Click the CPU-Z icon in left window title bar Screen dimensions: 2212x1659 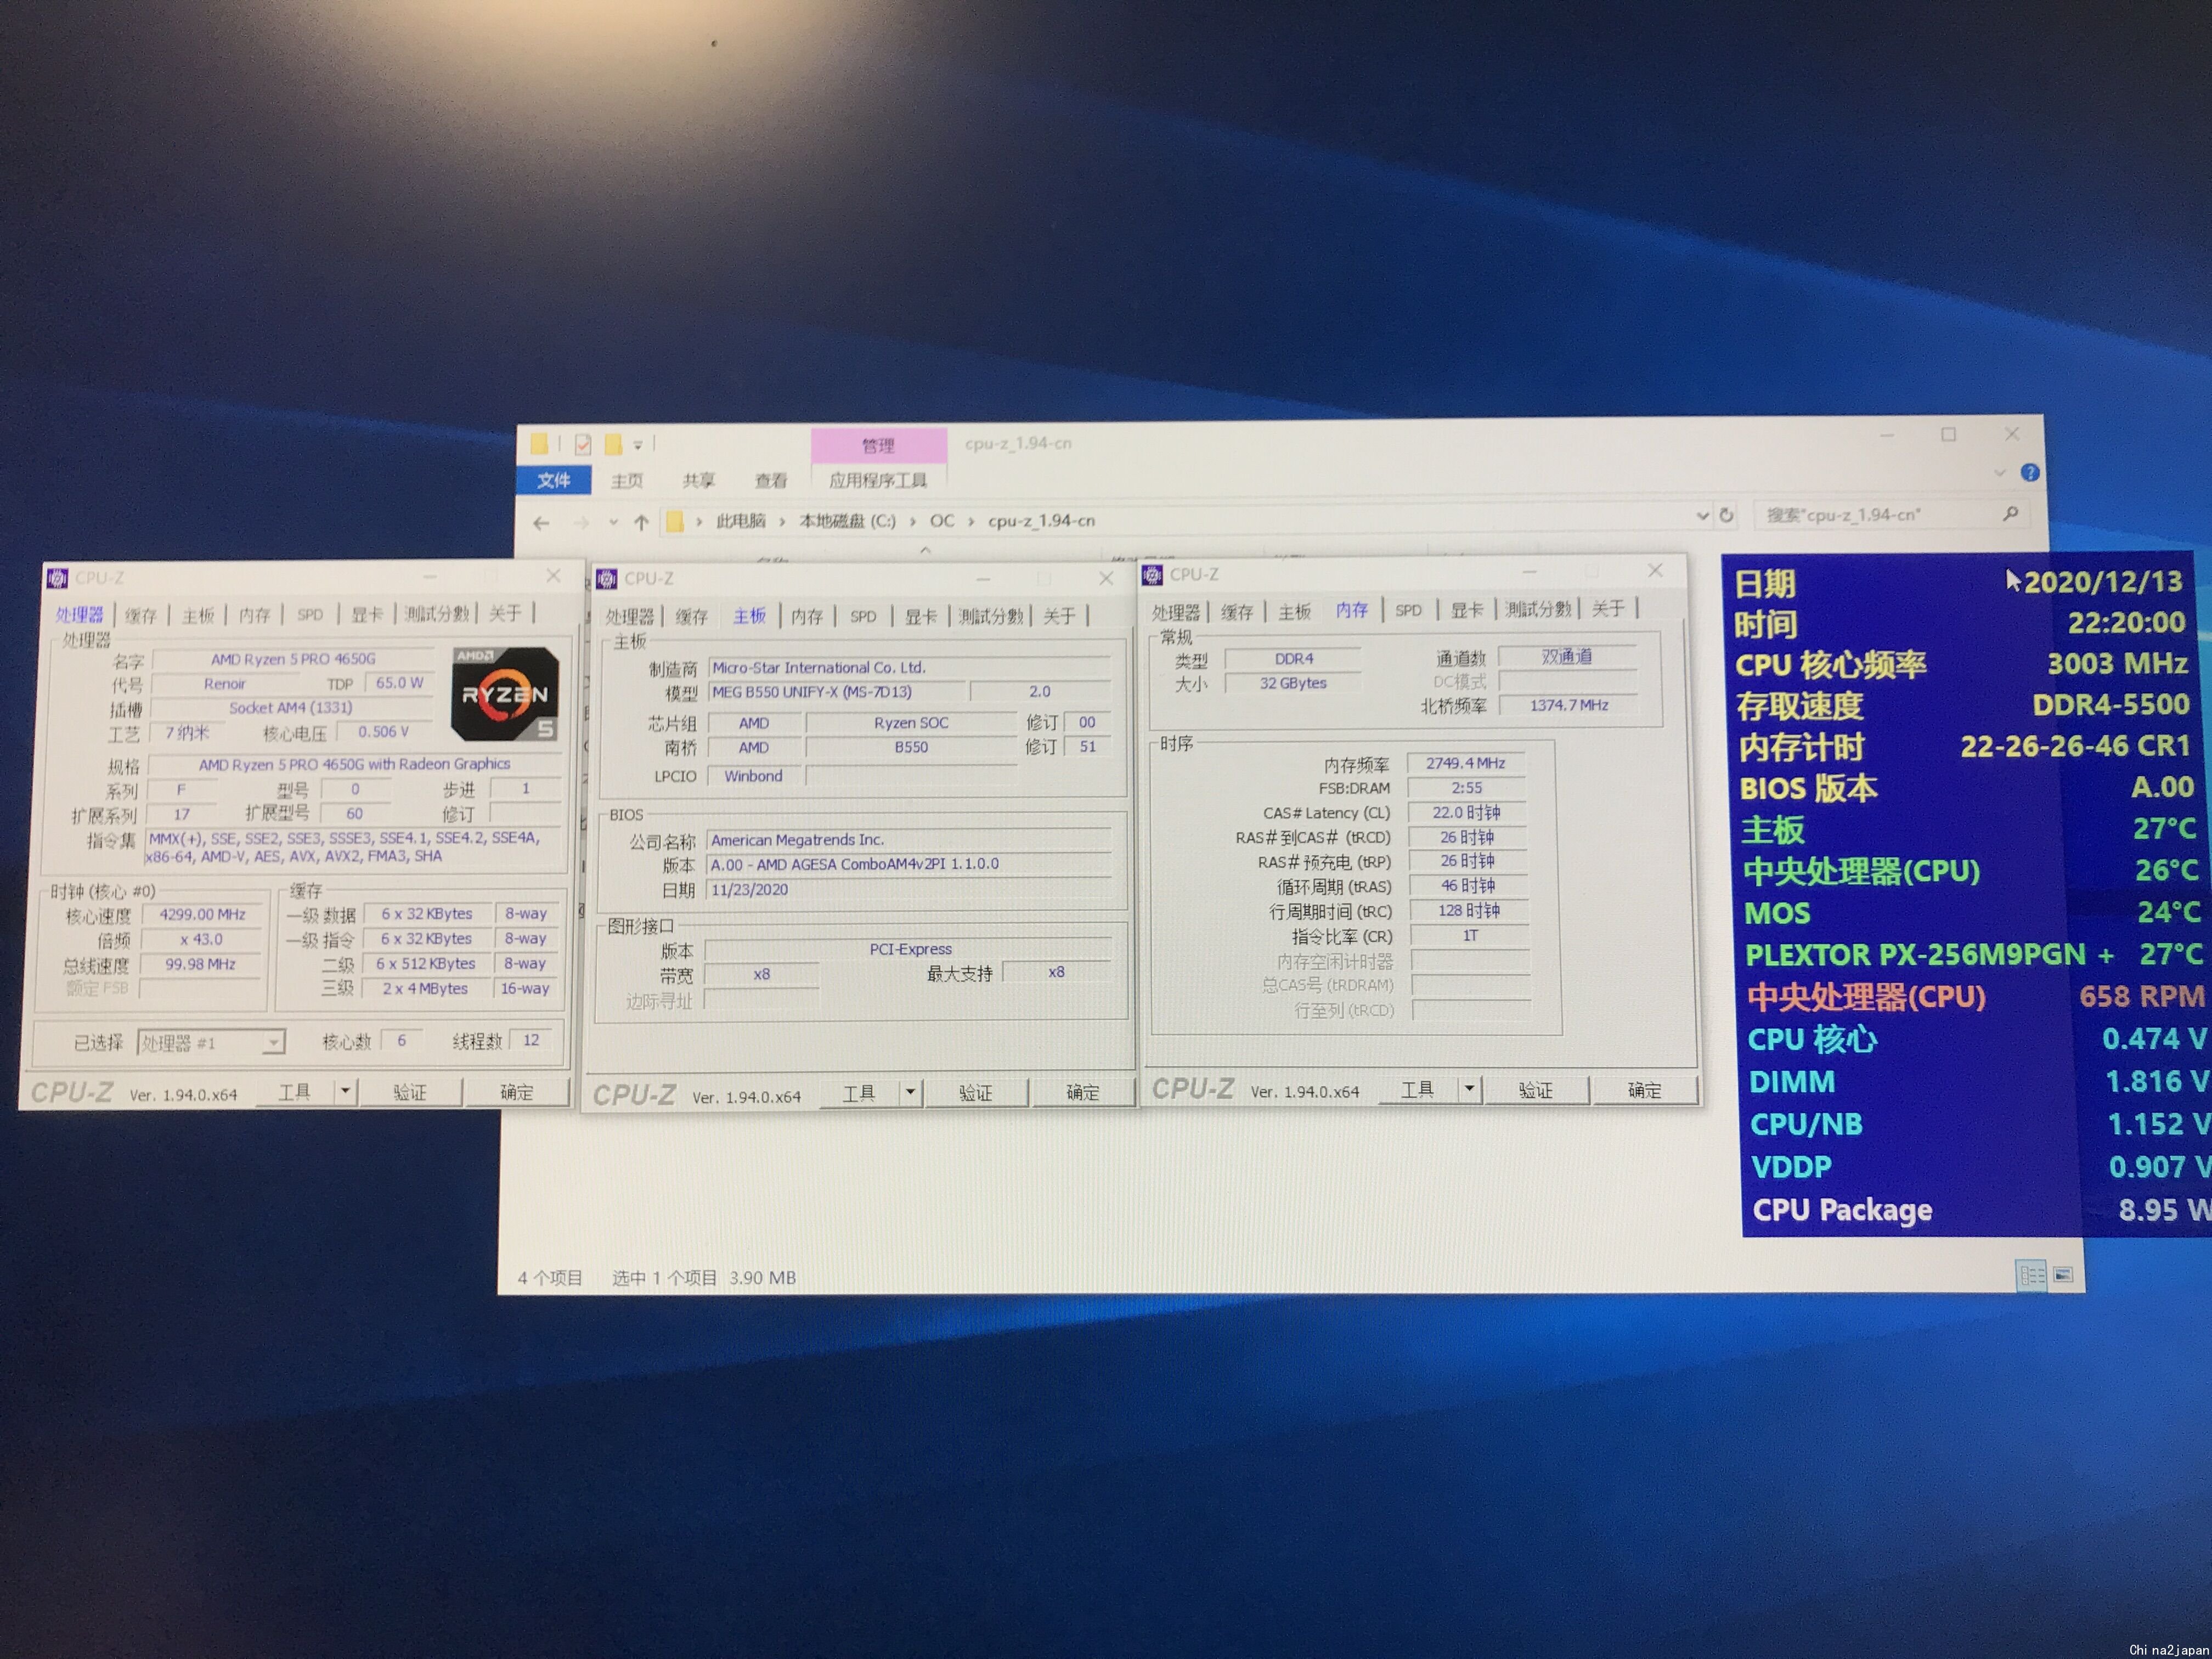click(x=57, y=578)
